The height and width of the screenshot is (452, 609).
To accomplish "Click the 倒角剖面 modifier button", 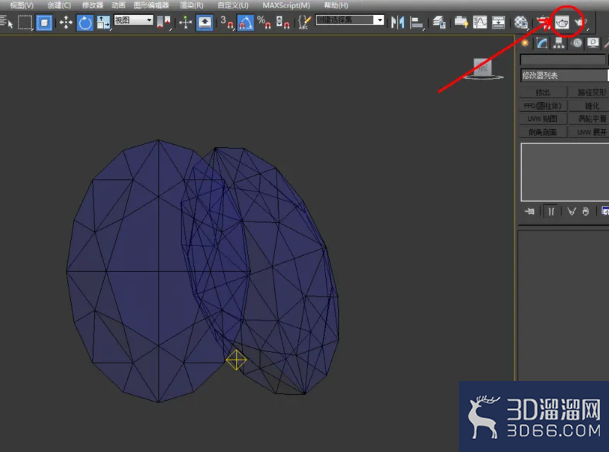I will point(543,132).
